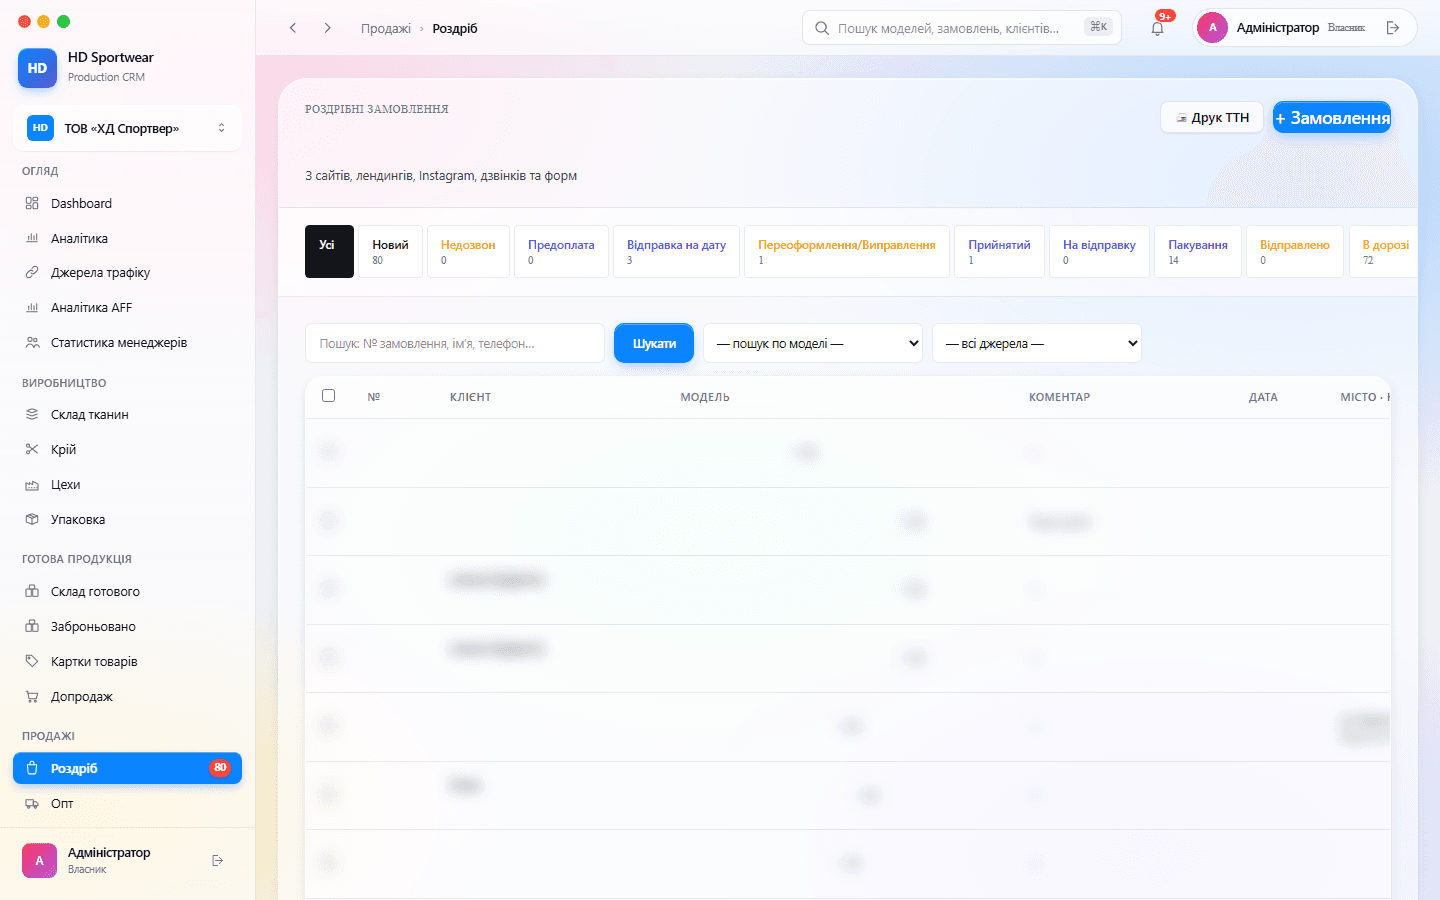This screenshot has height=900, width=1440.
Task: Click the № column header
Action: (x=374, y=397)
